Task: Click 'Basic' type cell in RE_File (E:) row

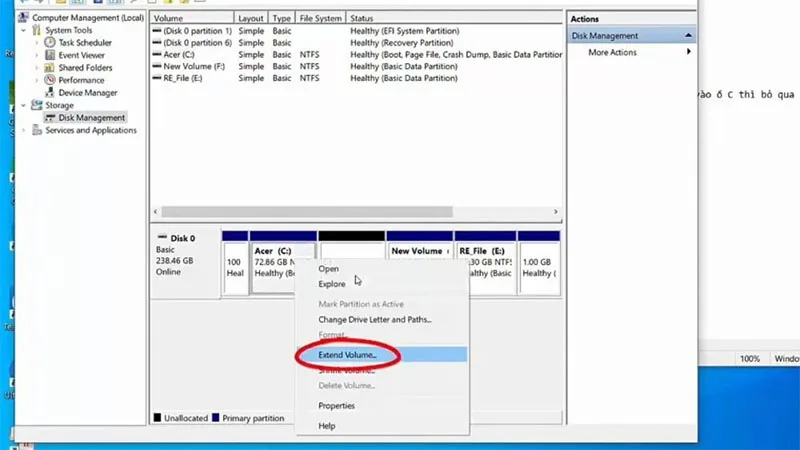Action: pyautogui.click(x=282, y=78)
